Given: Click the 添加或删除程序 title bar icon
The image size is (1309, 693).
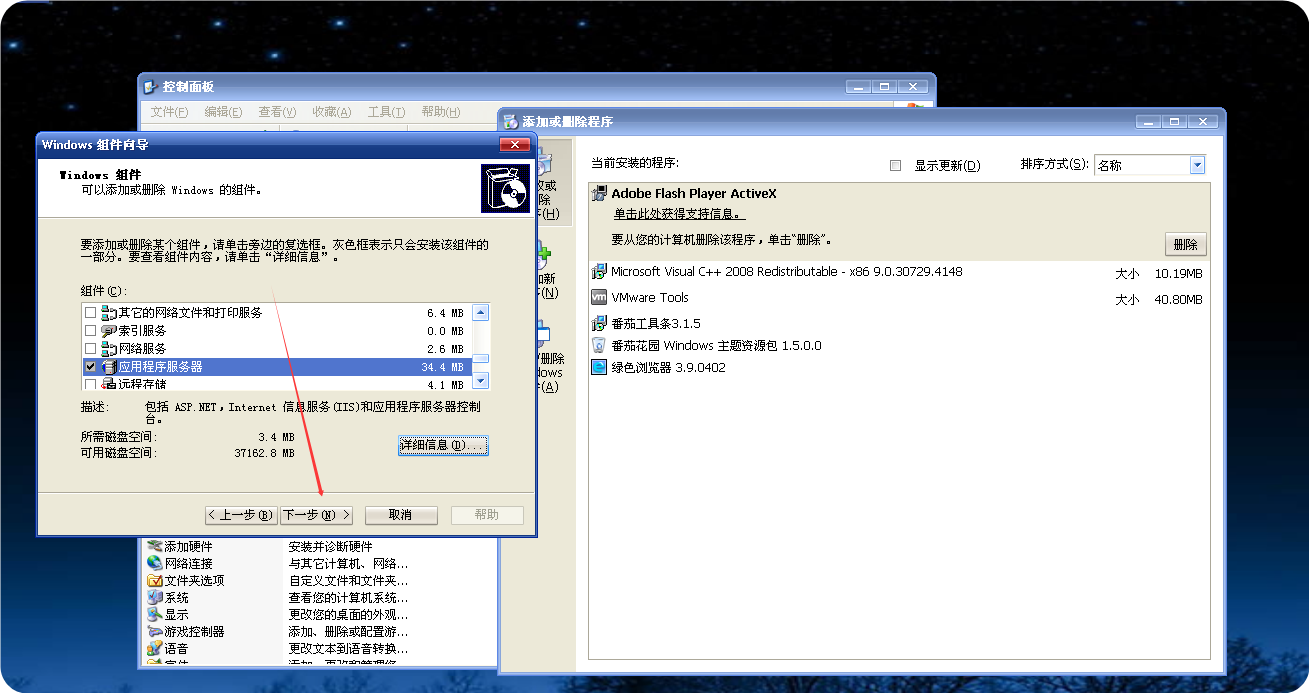Looking at the screenshot, I should [x=510, y=121].
